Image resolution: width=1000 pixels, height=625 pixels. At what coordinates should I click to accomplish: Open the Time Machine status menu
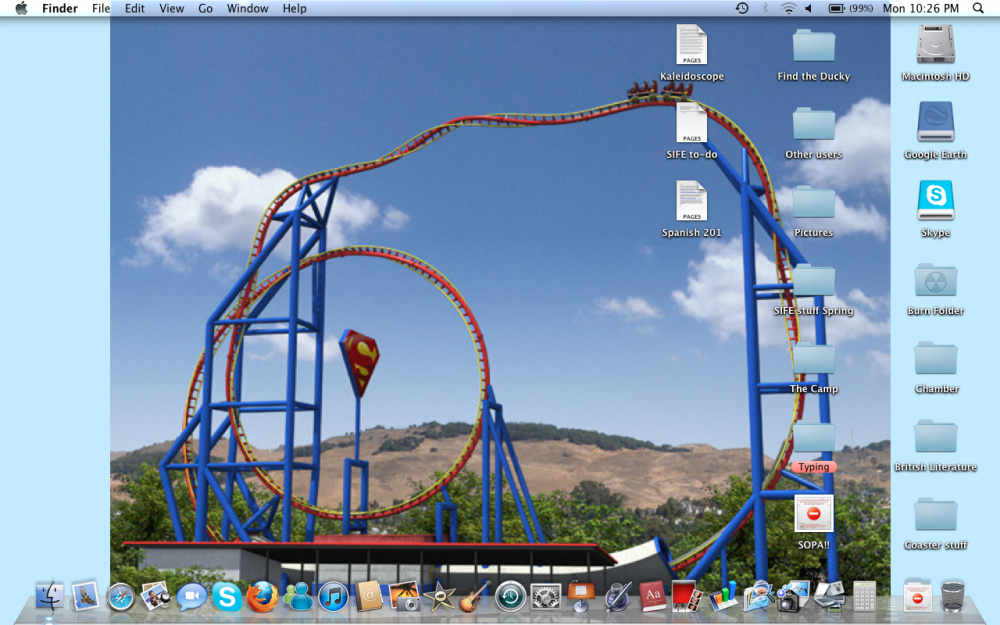point(742,8)
